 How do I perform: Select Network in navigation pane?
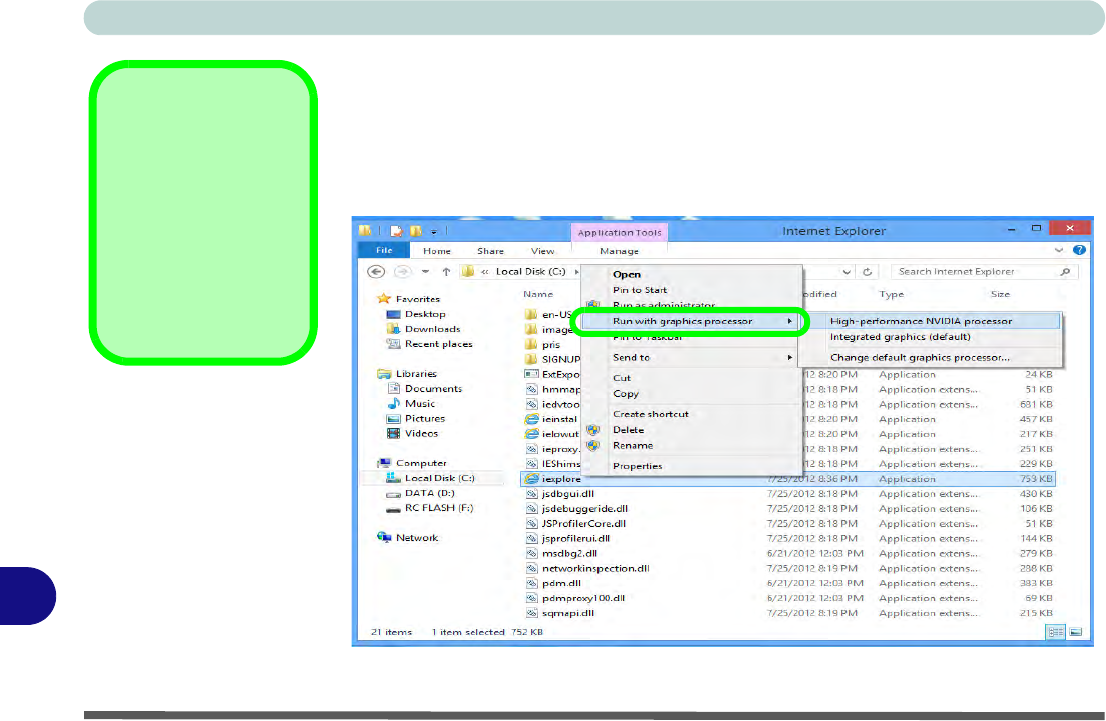pos(417,538)
